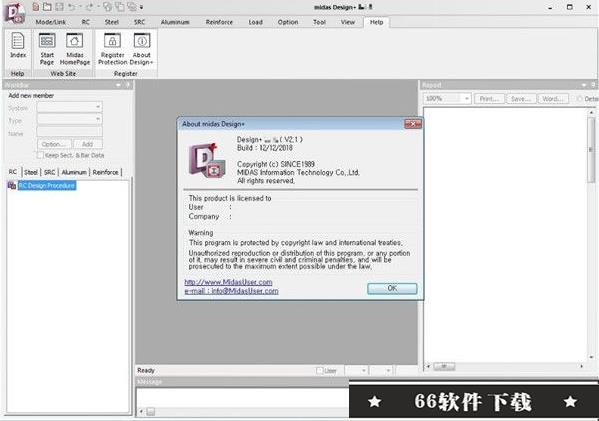Select the Reinforce tab in member list
Screen dimensions: 599x421
coord(105,173)
